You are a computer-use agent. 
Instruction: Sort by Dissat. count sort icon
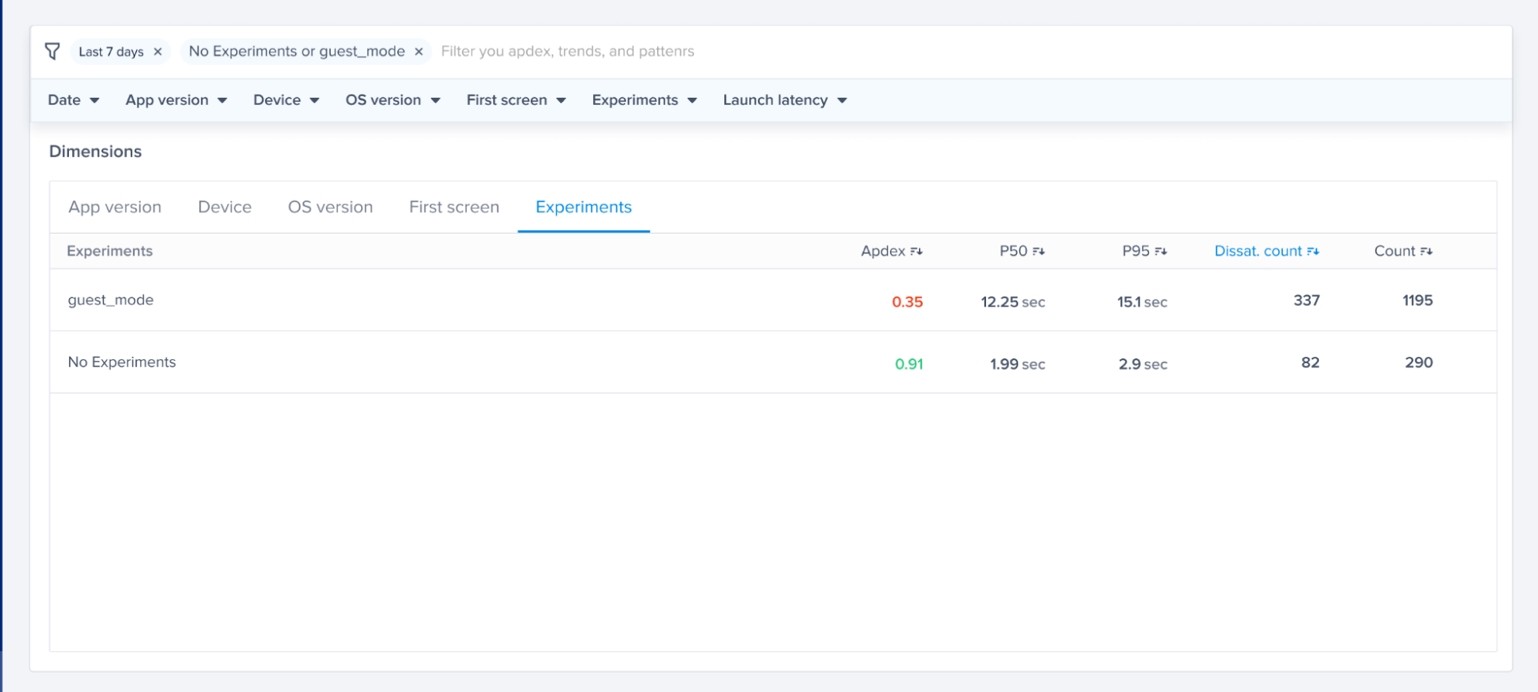[1313, 252]
